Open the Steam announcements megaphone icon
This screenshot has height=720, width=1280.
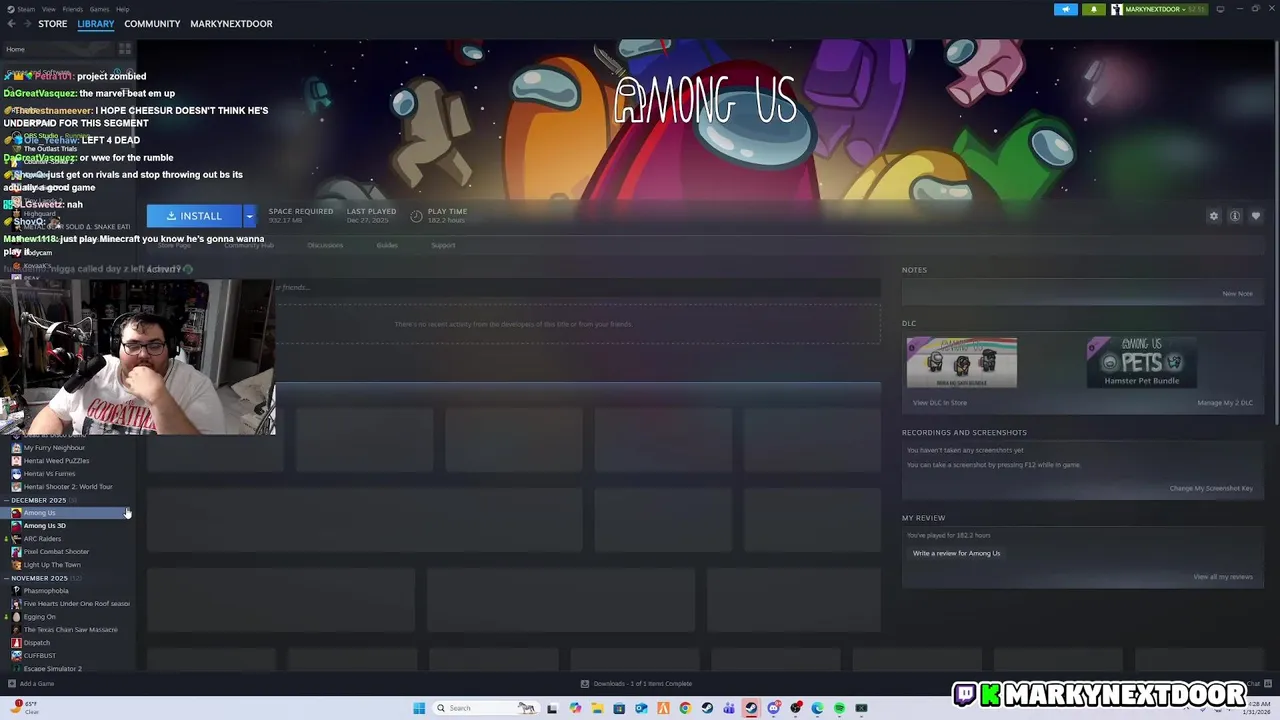coord(1066,9)
